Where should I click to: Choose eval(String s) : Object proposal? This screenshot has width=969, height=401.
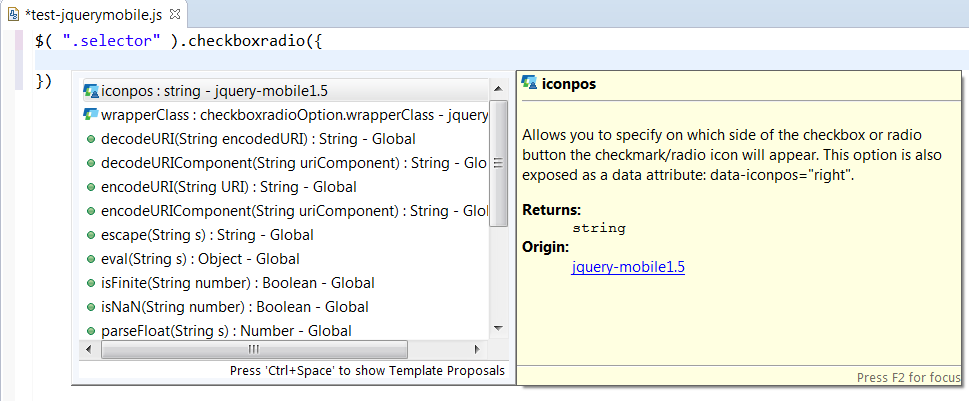point(286,259)
